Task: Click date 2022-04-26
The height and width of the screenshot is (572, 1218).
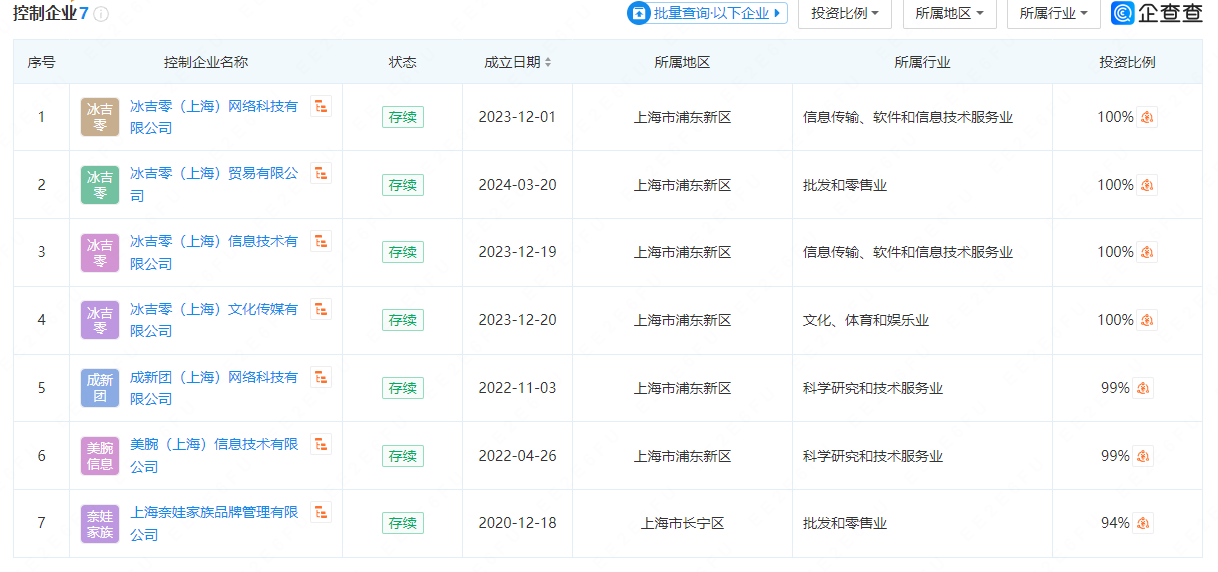Action: coord(517,456)
